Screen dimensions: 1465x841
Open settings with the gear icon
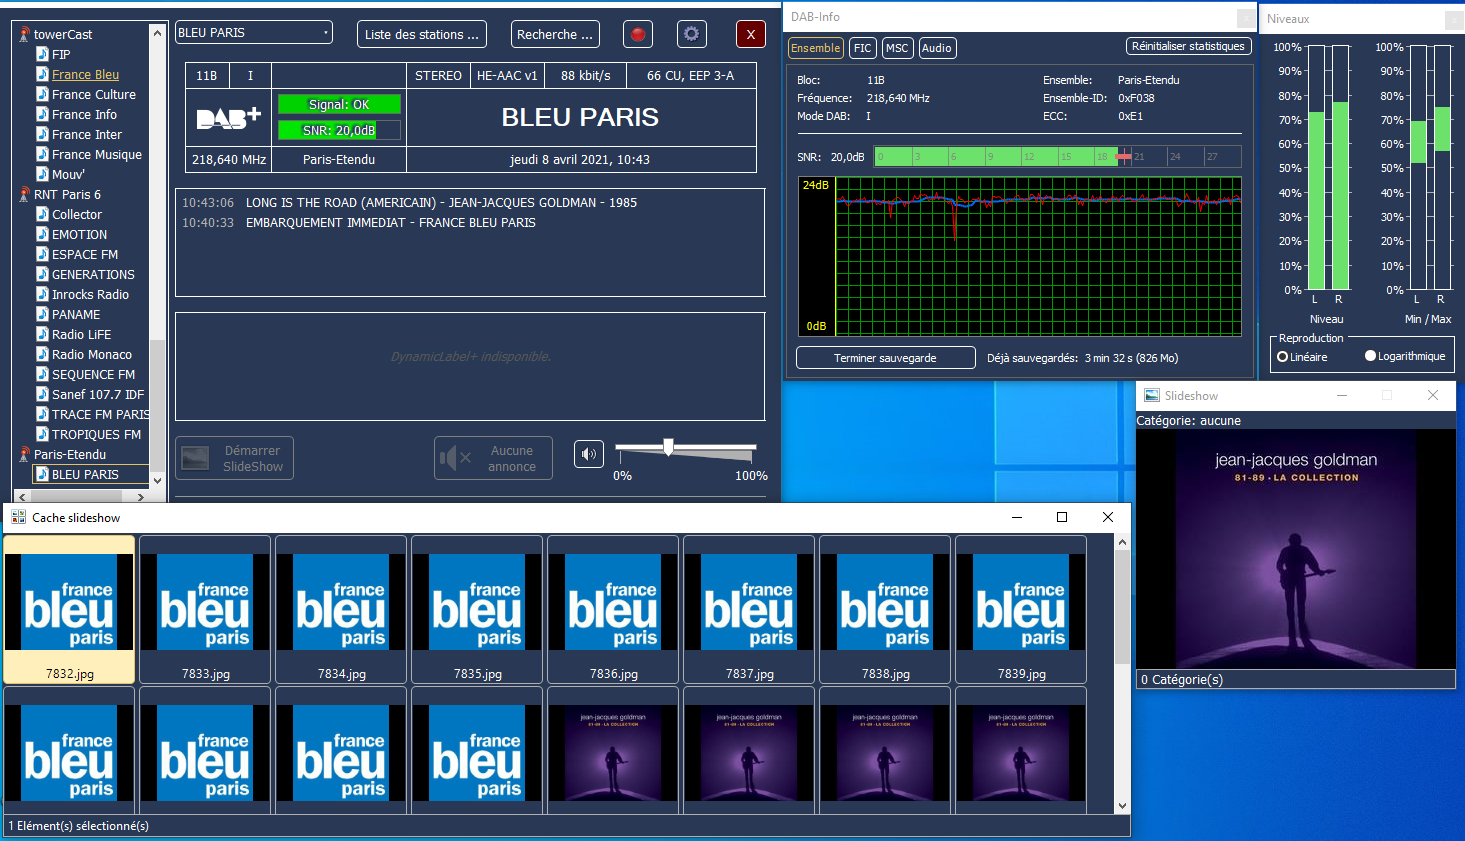pyautogui.click(x=691, y=34)
